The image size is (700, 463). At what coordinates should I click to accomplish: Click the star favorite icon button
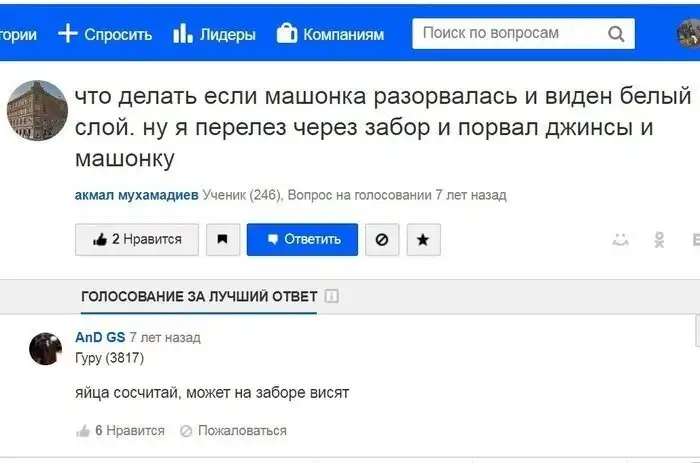click(423, 240)
